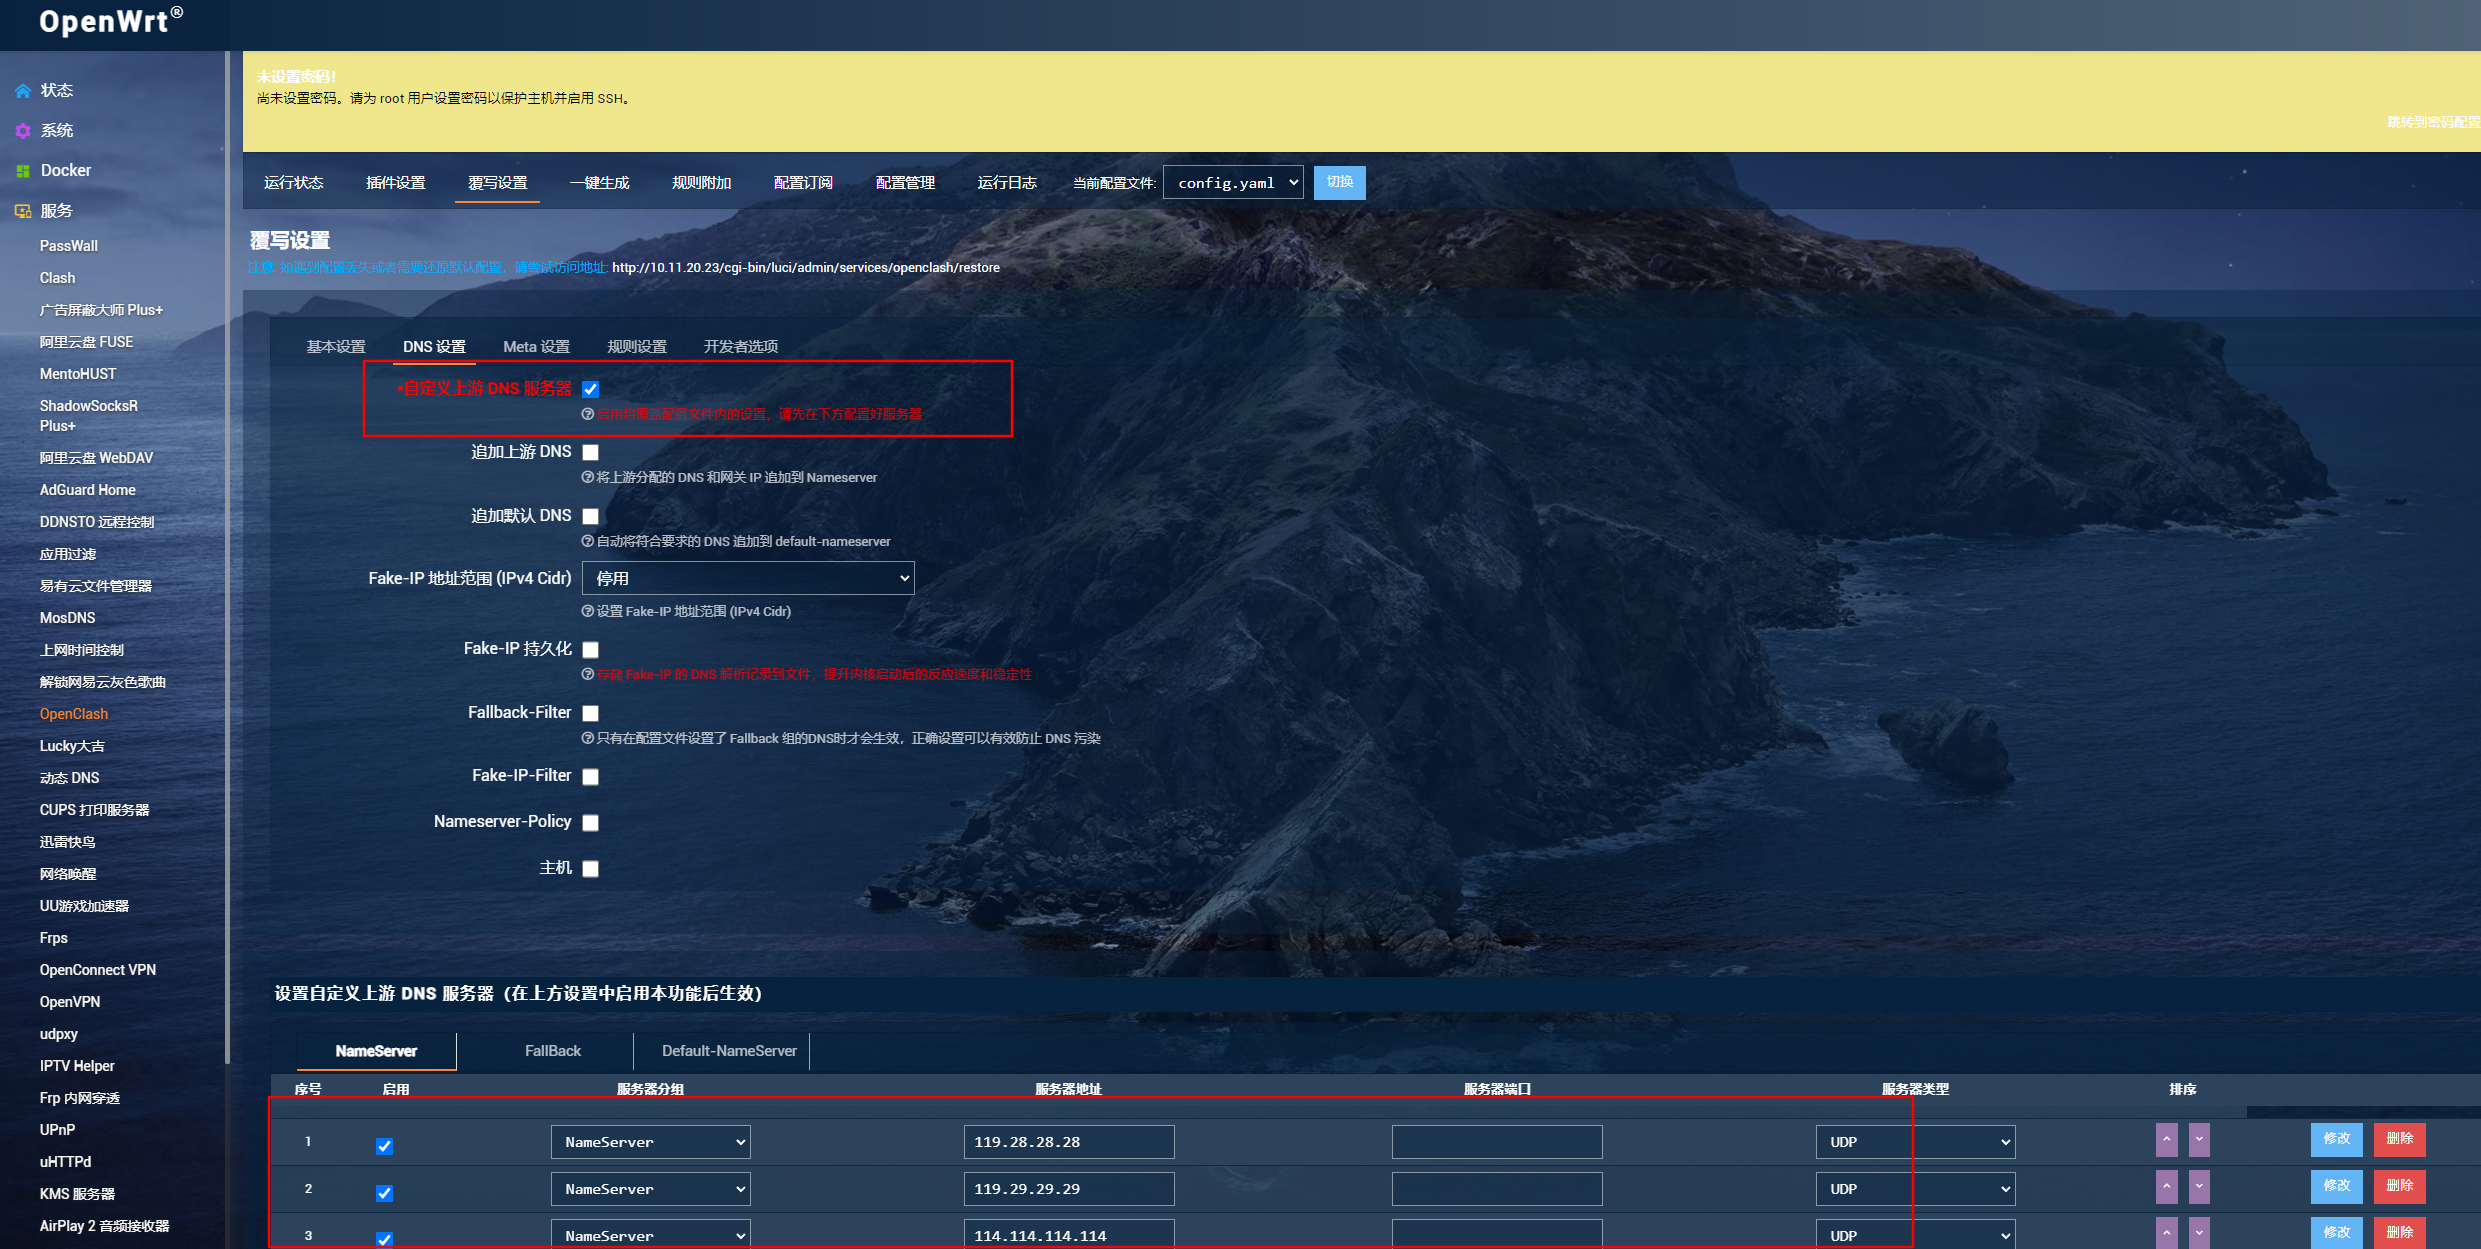Open the config.yaml file dropdown
Screen dimensions: 2481x1249
click(x=1233, y=183)
